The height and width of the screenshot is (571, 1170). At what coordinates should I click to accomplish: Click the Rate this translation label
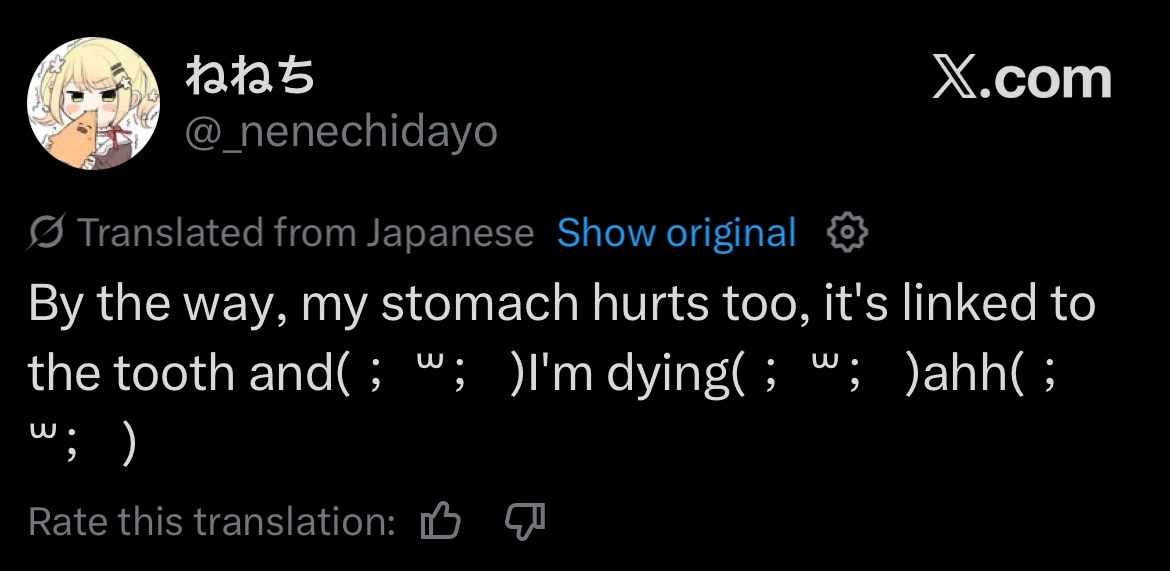212,521
